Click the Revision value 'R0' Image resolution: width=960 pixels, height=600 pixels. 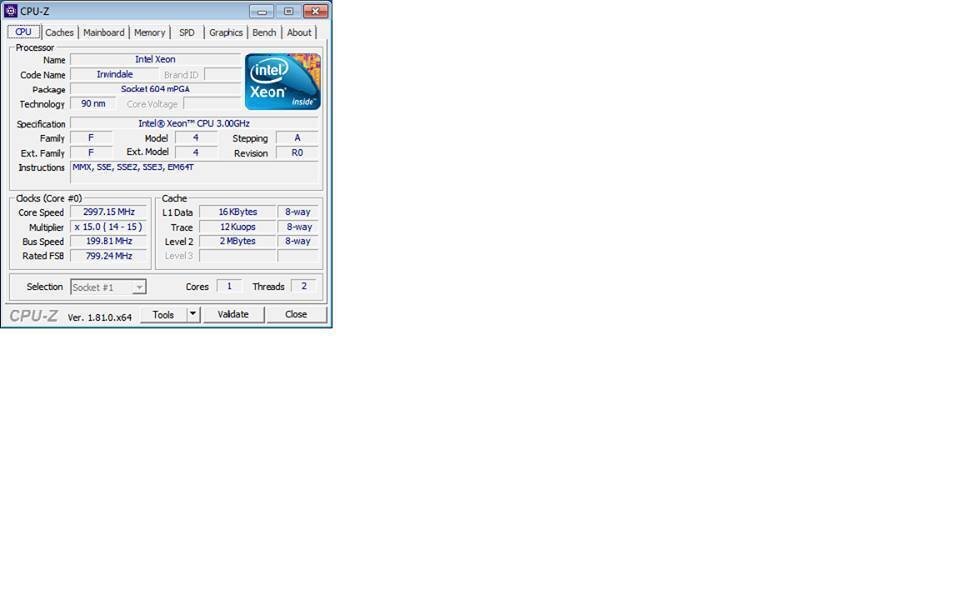tap(298, 152)
